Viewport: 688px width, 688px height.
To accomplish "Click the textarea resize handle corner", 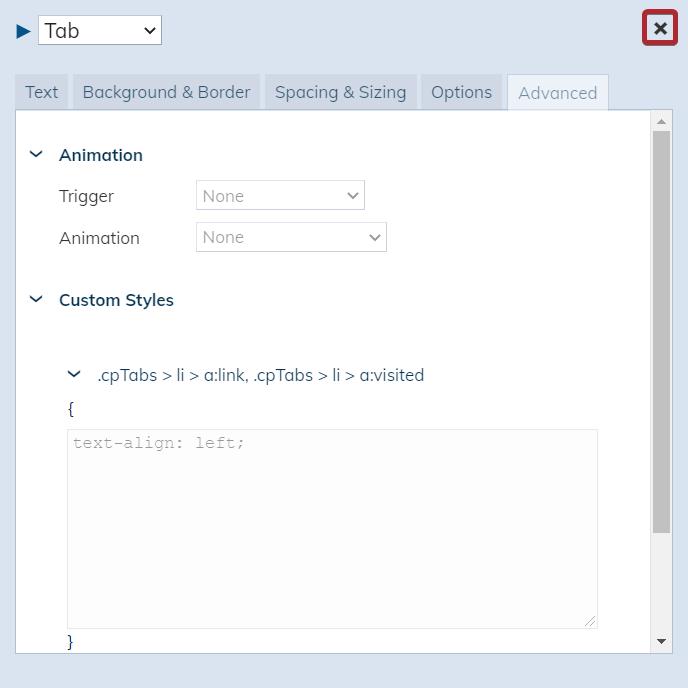I will [590, 621].
